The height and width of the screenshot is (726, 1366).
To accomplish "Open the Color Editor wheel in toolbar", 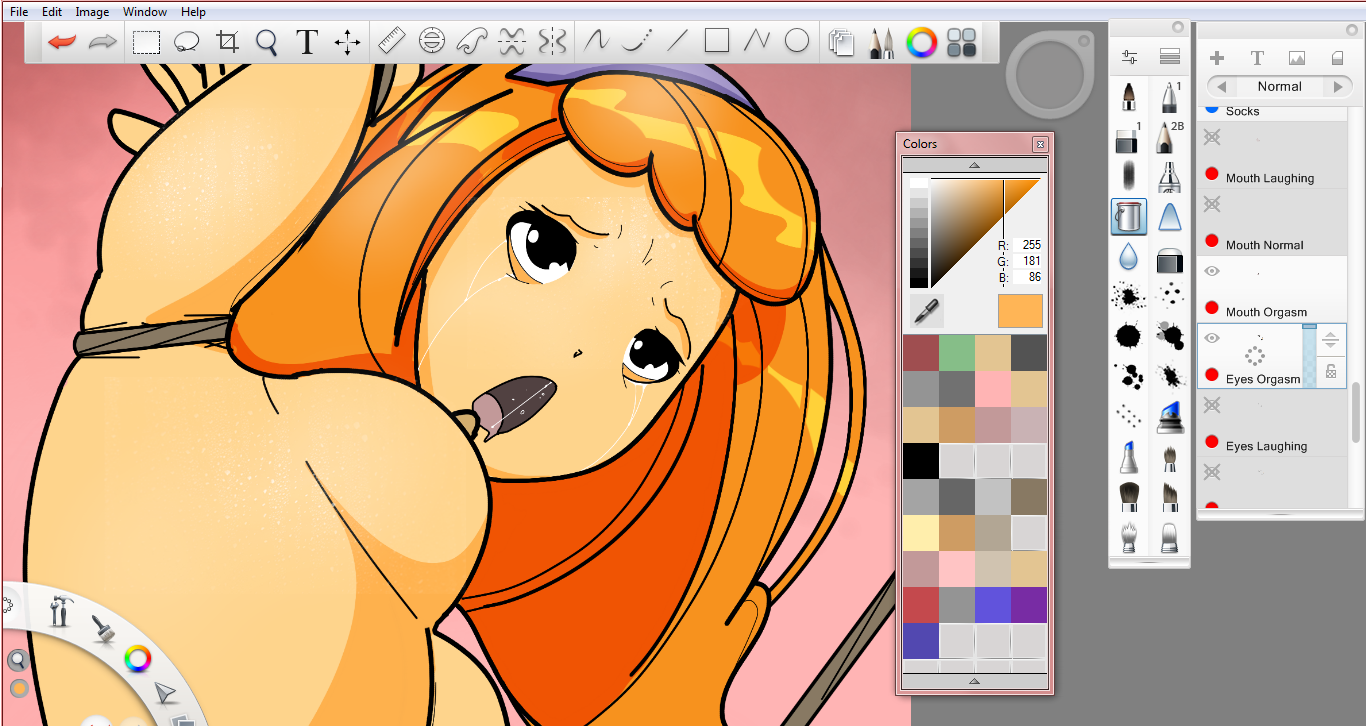I will click(x=921, y=42).
